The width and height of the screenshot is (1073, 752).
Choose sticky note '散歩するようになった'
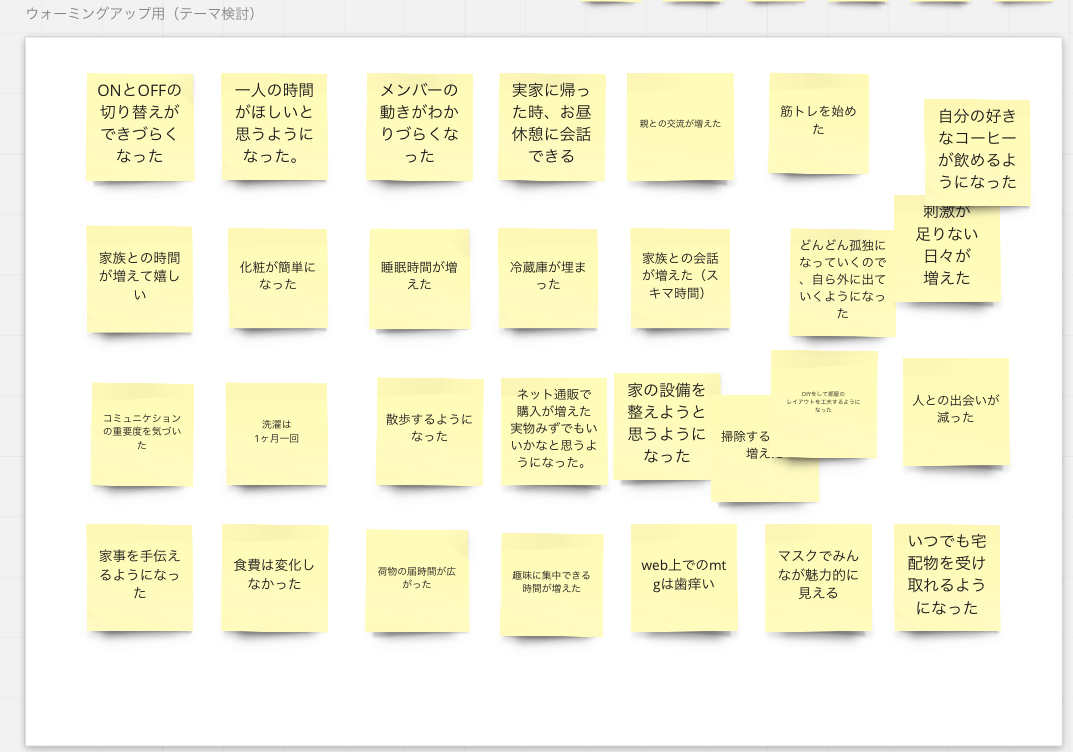[x=429, y=432]
